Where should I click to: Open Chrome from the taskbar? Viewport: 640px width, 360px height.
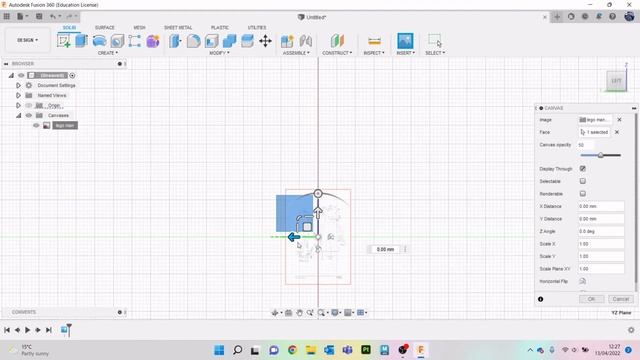coord(292,350)
